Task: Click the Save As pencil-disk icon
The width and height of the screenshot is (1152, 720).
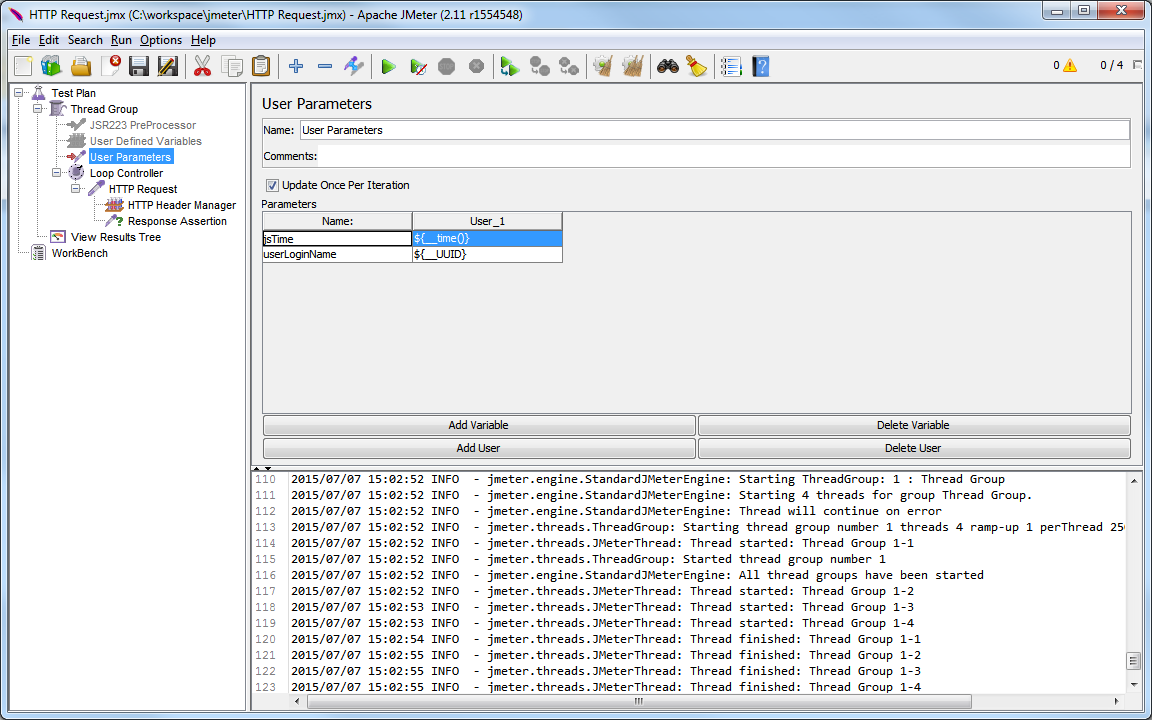Action: [168, 66]
